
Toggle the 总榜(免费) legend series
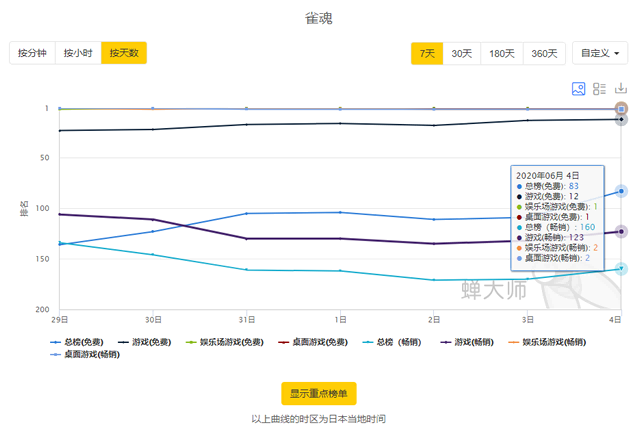76,342
